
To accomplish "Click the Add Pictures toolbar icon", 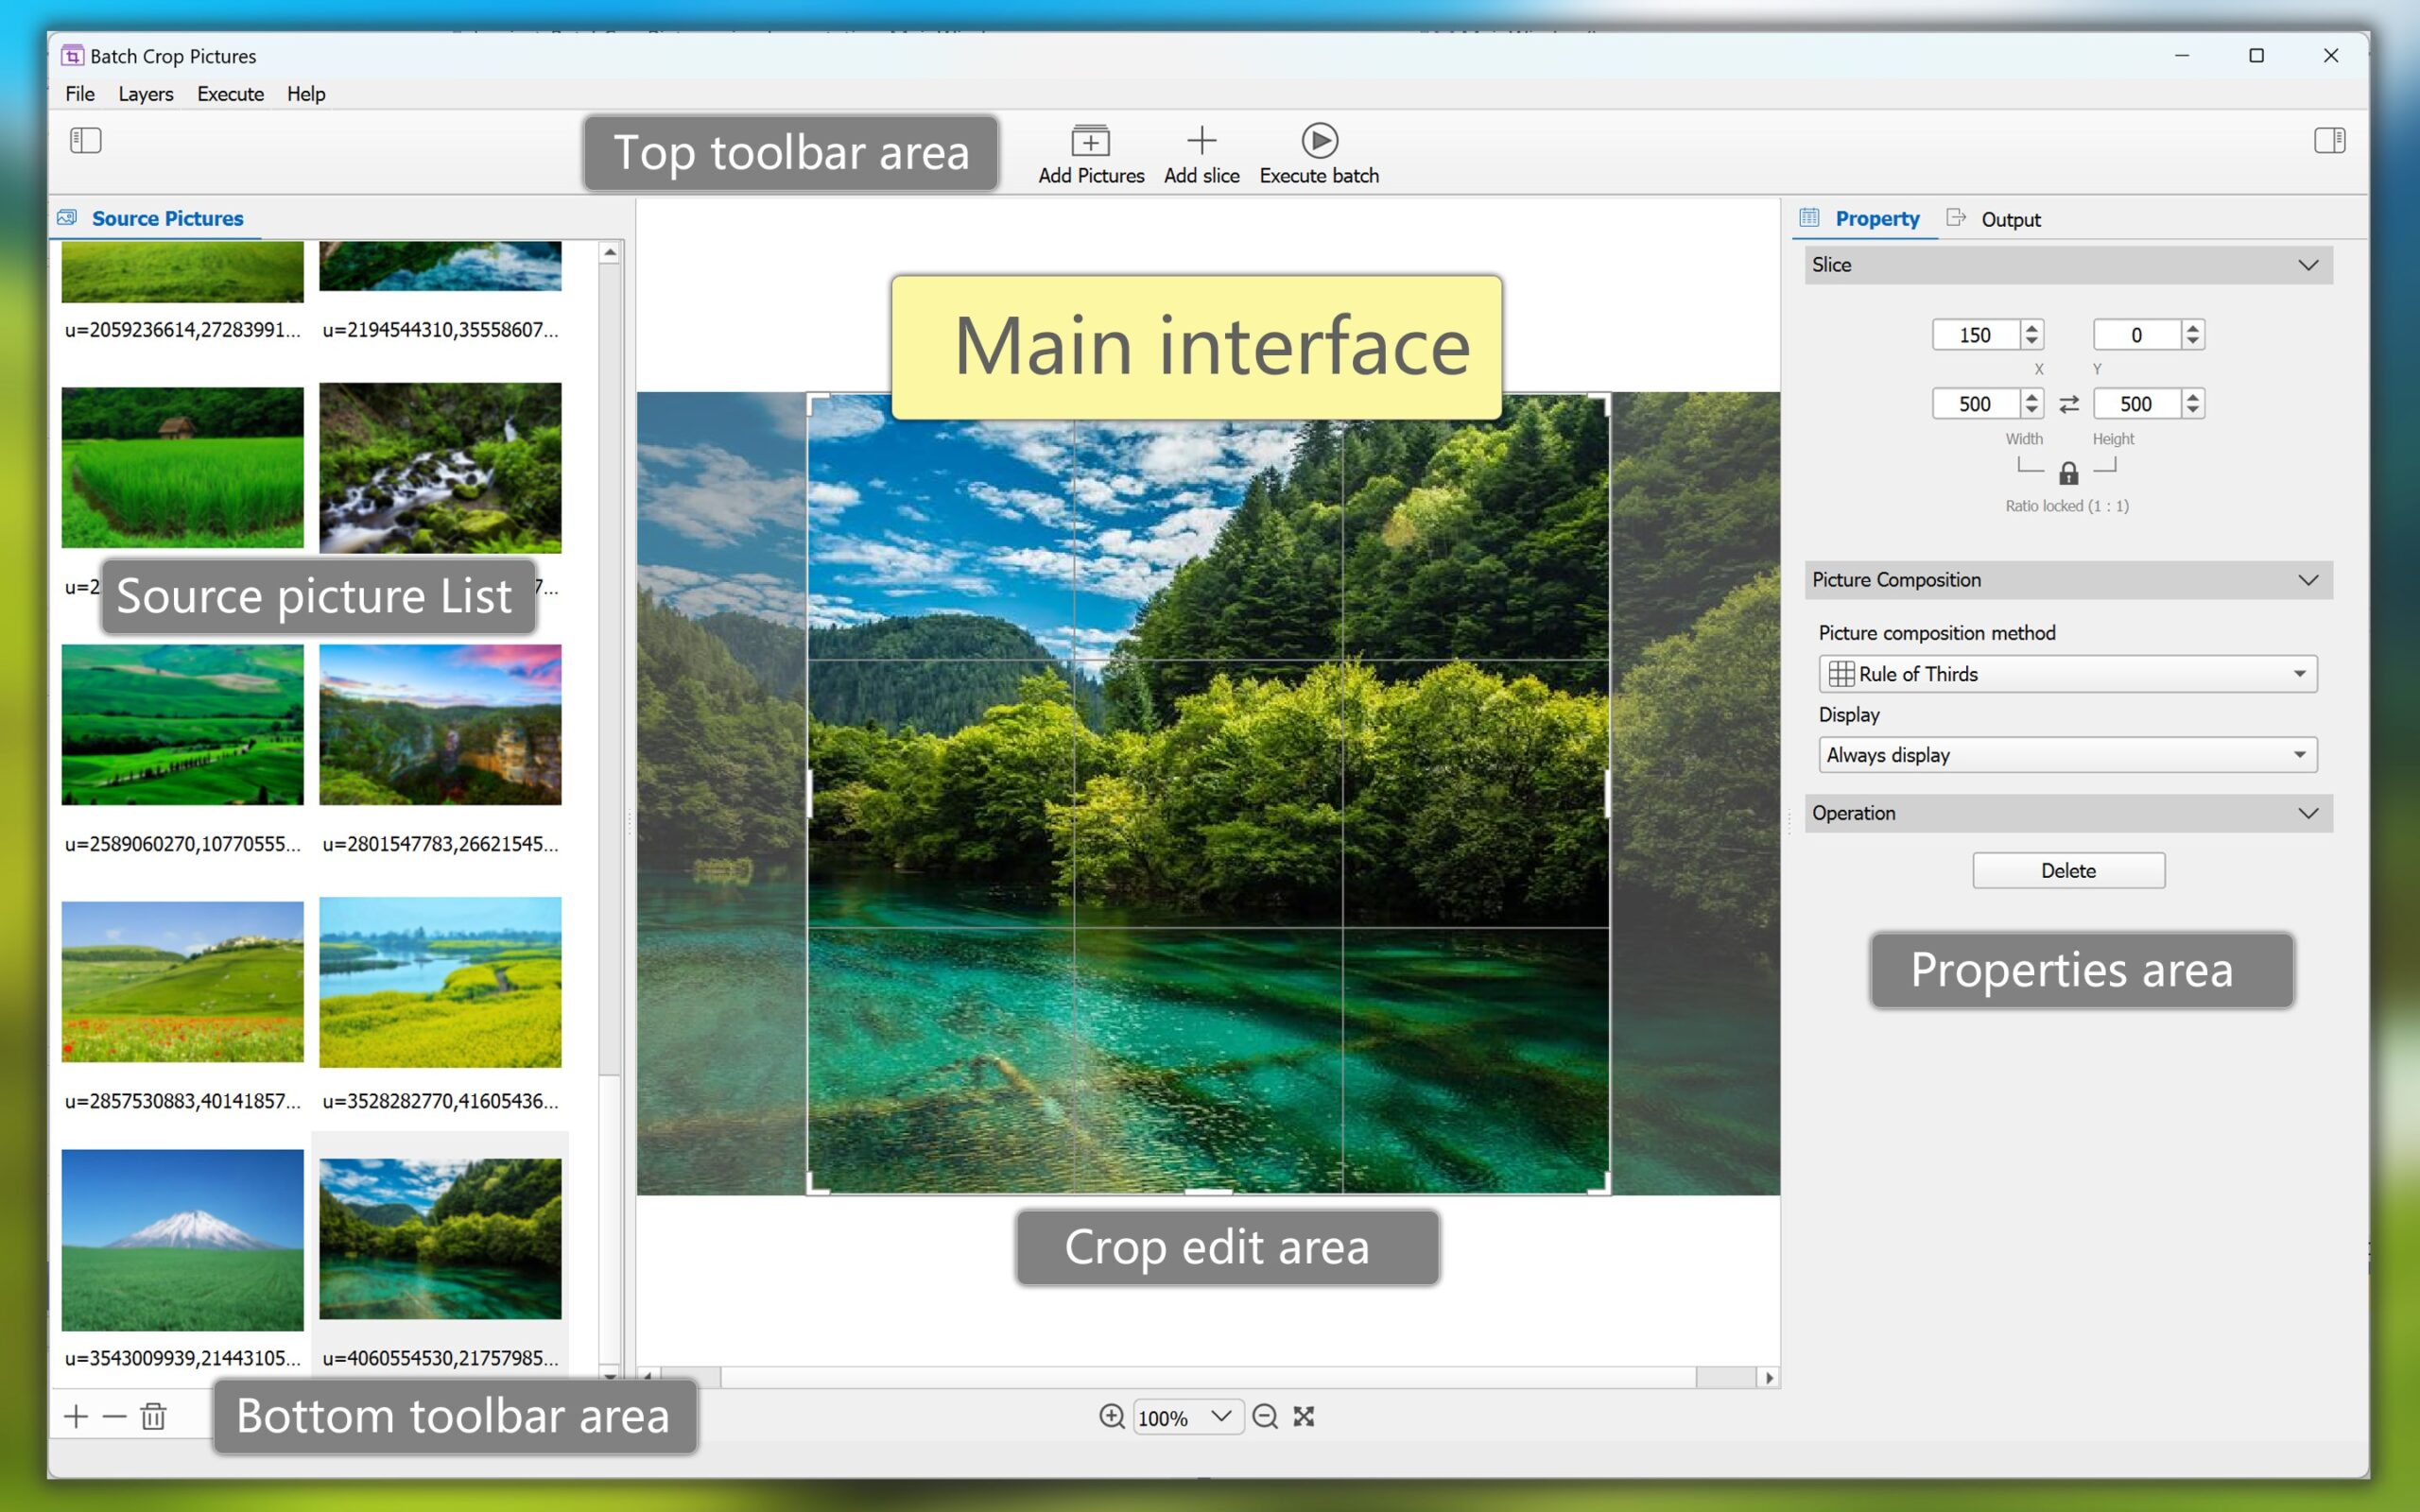I will pyautogui.click(x=1090, y=141).
